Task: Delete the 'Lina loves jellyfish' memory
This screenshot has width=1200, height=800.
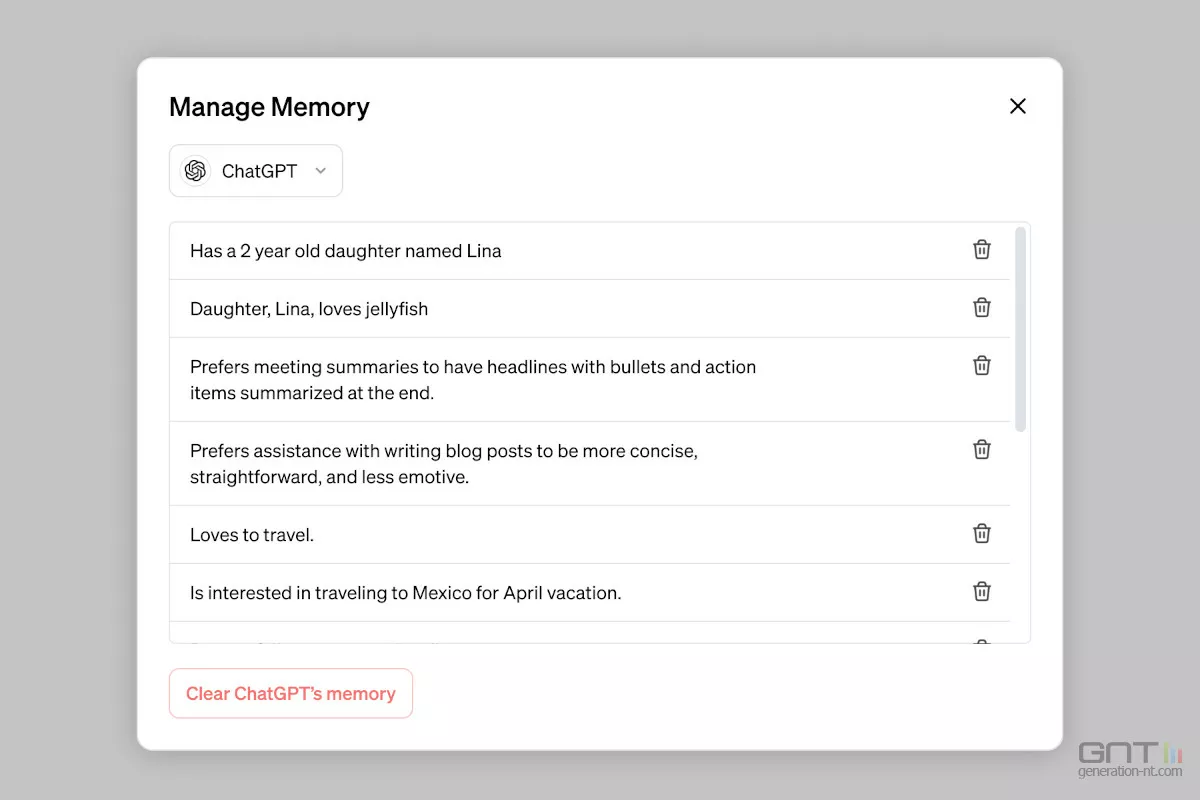Action: 982,308
